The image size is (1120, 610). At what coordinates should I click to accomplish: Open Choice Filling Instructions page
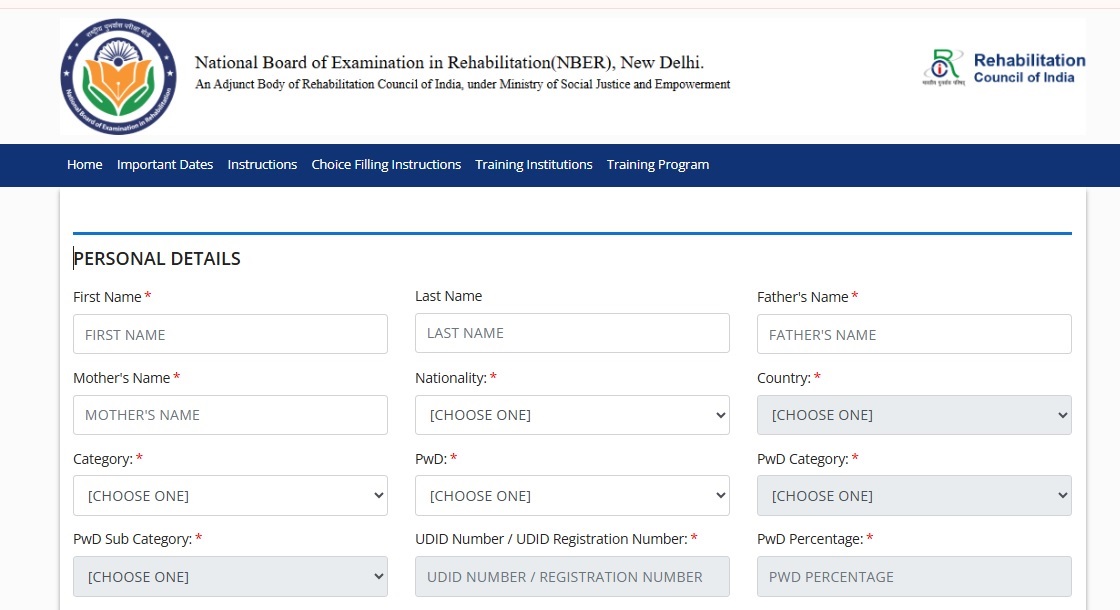[386, 165]
